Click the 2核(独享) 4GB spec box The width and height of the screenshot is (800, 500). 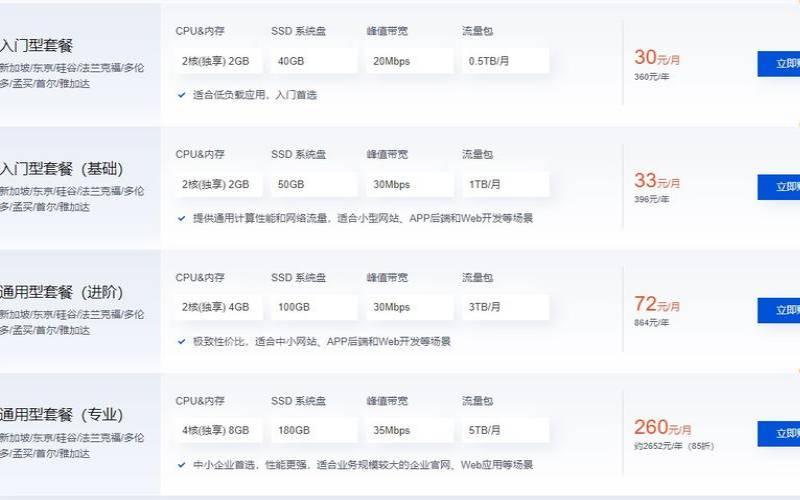tap(219, 307)
